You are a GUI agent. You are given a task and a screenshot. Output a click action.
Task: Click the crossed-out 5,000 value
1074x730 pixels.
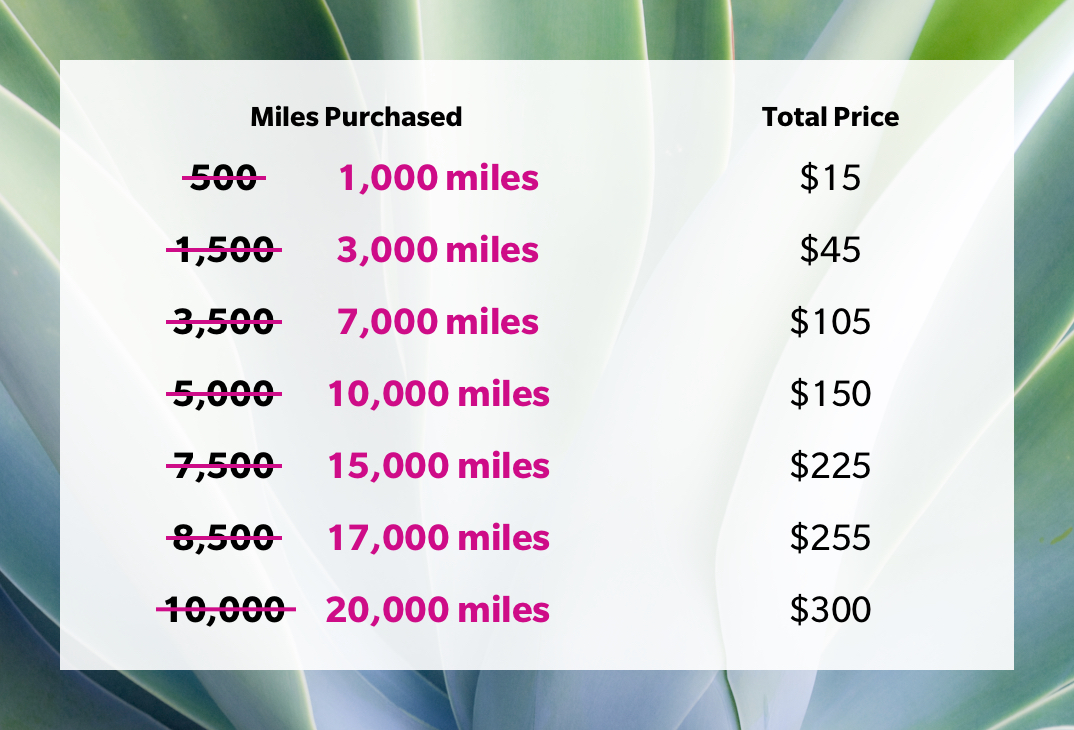click(224, 394)
